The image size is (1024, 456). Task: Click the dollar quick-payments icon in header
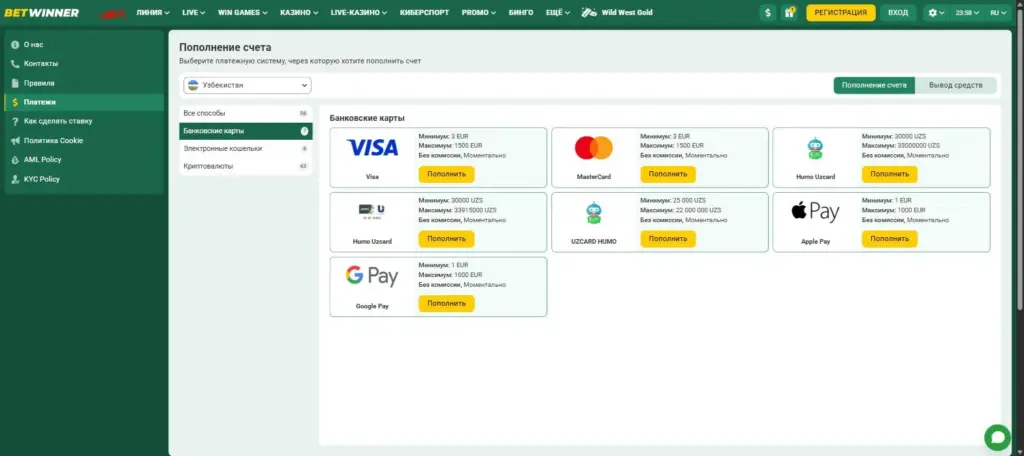click(767, 12)
